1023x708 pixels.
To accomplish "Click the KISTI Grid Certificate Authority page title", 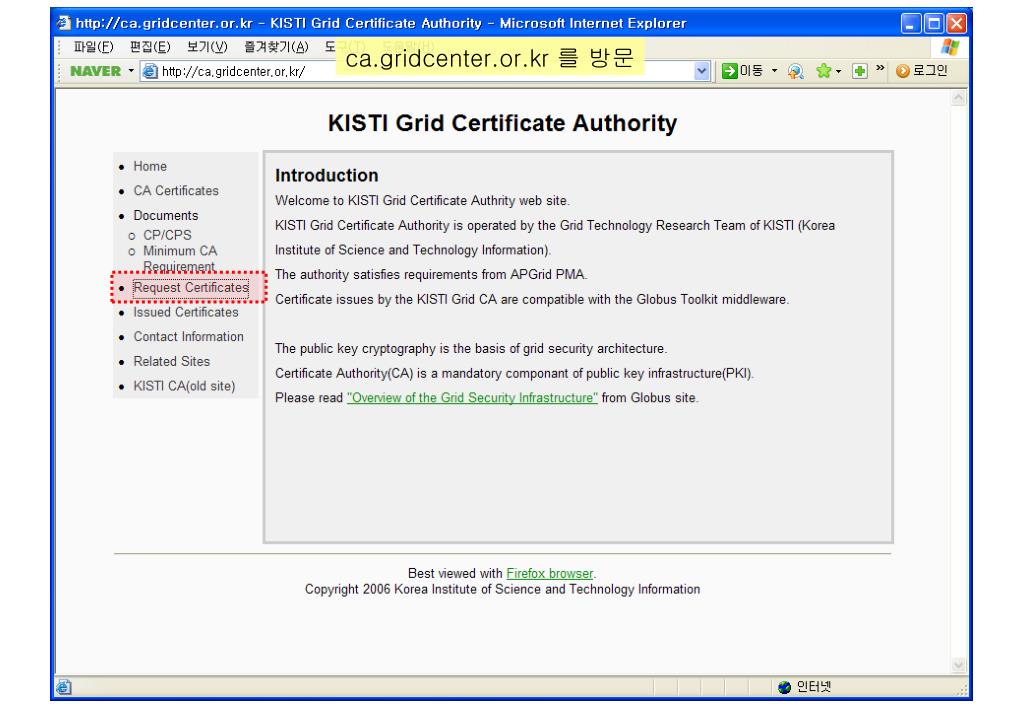I will click(x=502, y=123).
